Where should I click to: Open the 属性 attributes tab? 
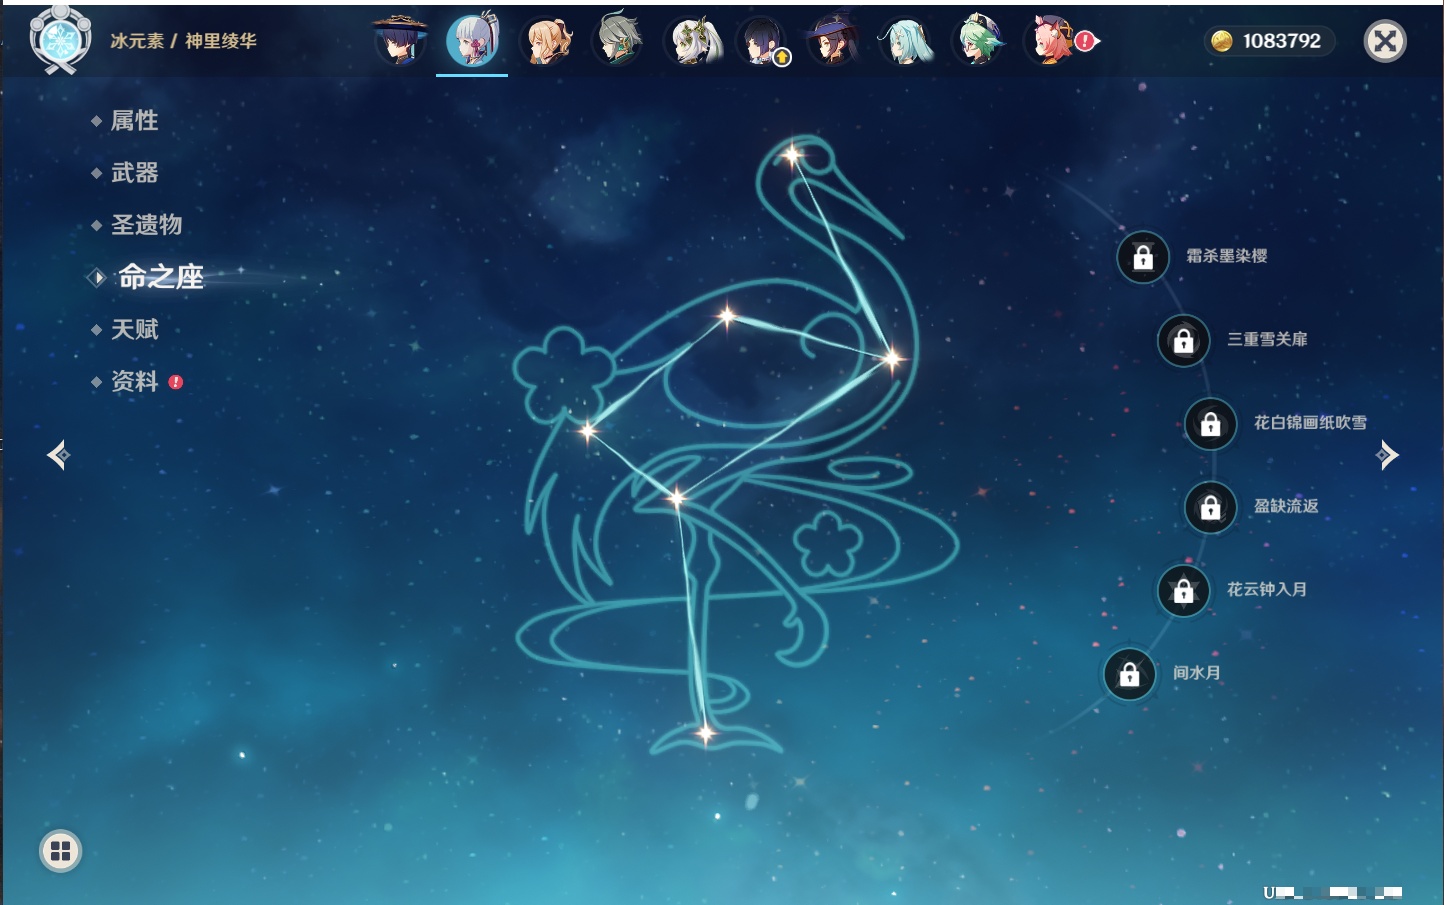coord(134,121)
